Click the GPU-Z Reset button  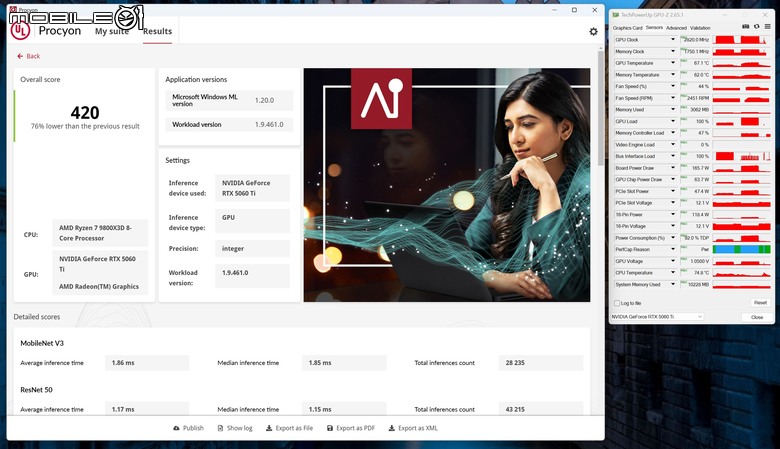pos(760,303)
